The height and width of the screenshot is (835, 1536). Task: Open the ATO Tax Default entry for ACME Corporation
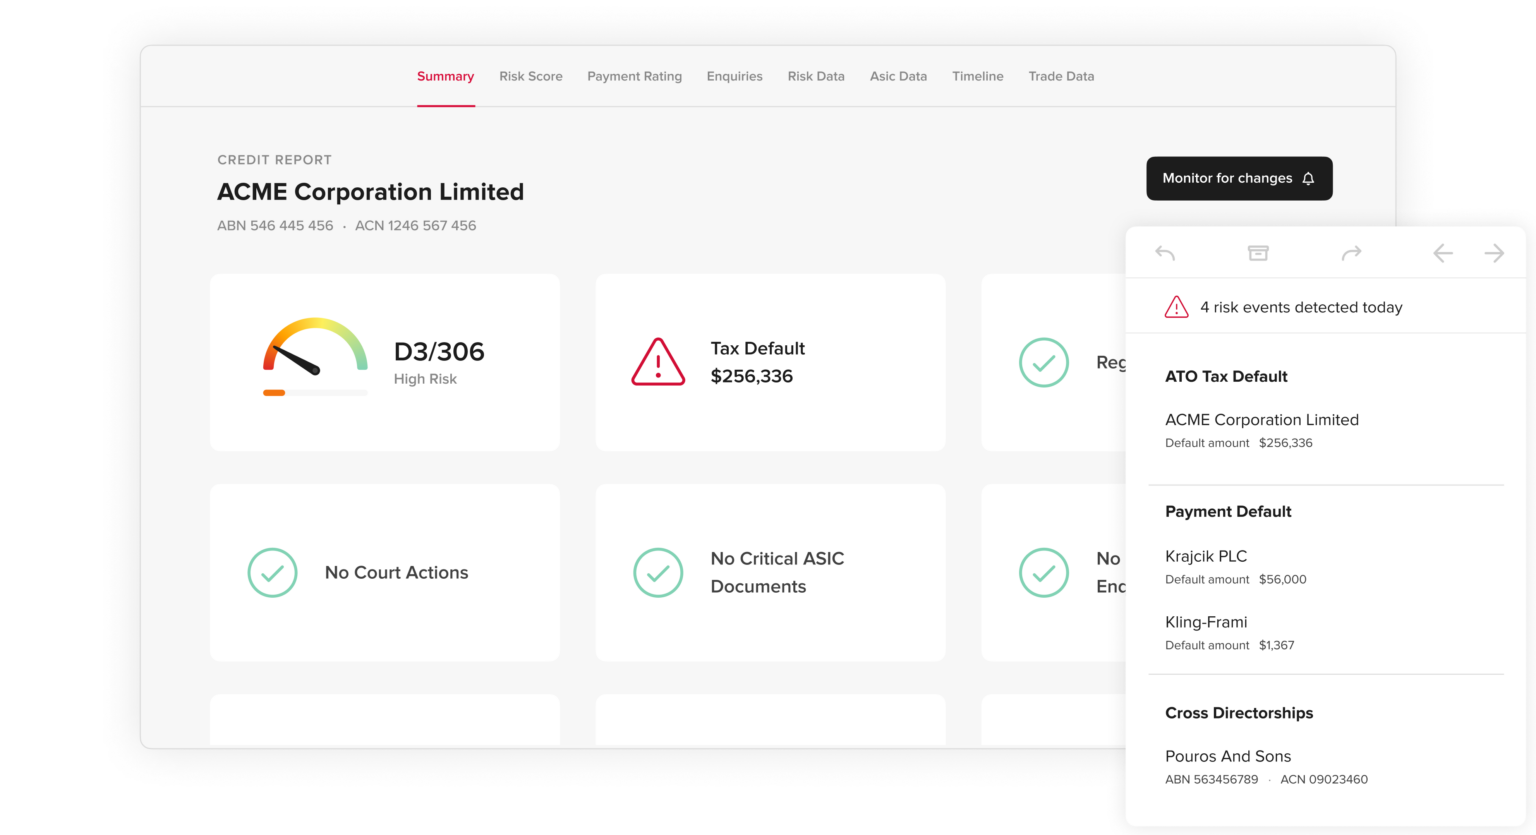(1262, 420)
